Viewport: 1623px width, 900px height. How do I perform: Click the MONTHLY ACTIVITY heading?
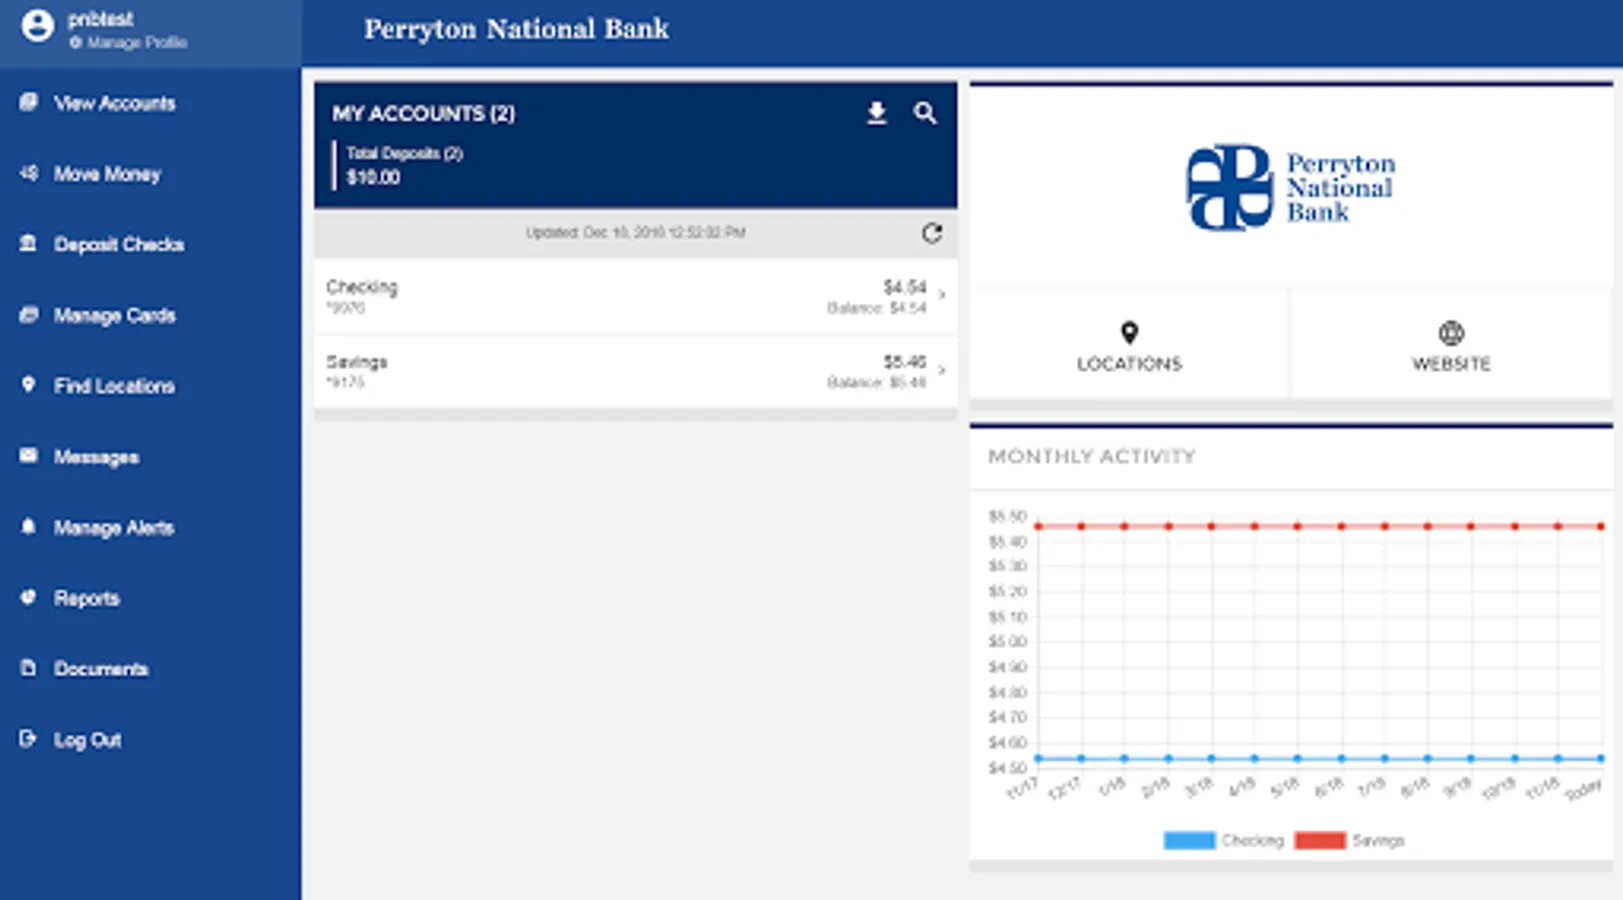coord(1092,456)
